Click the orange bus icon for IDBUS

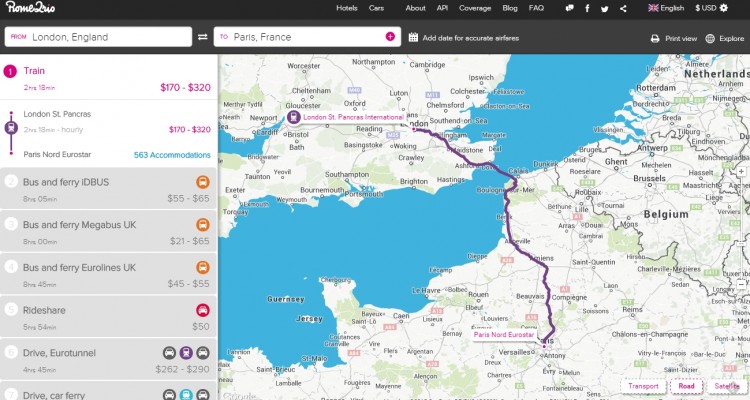202,182
